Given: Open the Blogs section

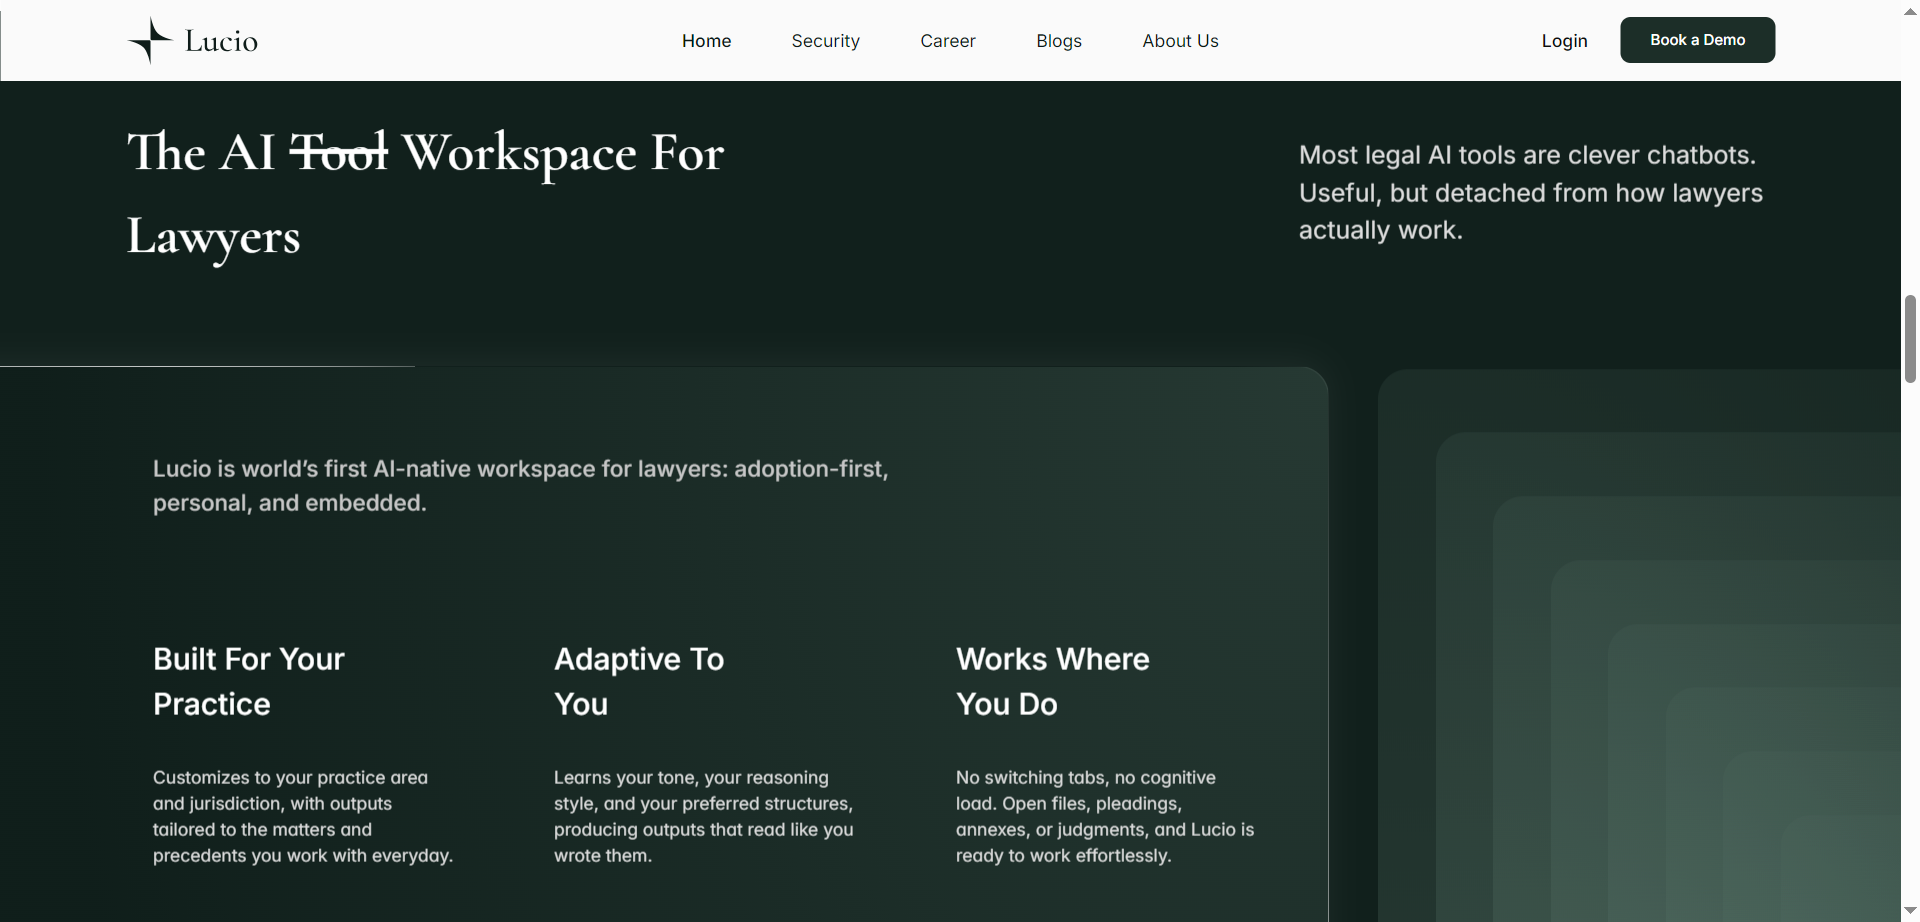Looking at the screenshot, I should coord(1058,40).
